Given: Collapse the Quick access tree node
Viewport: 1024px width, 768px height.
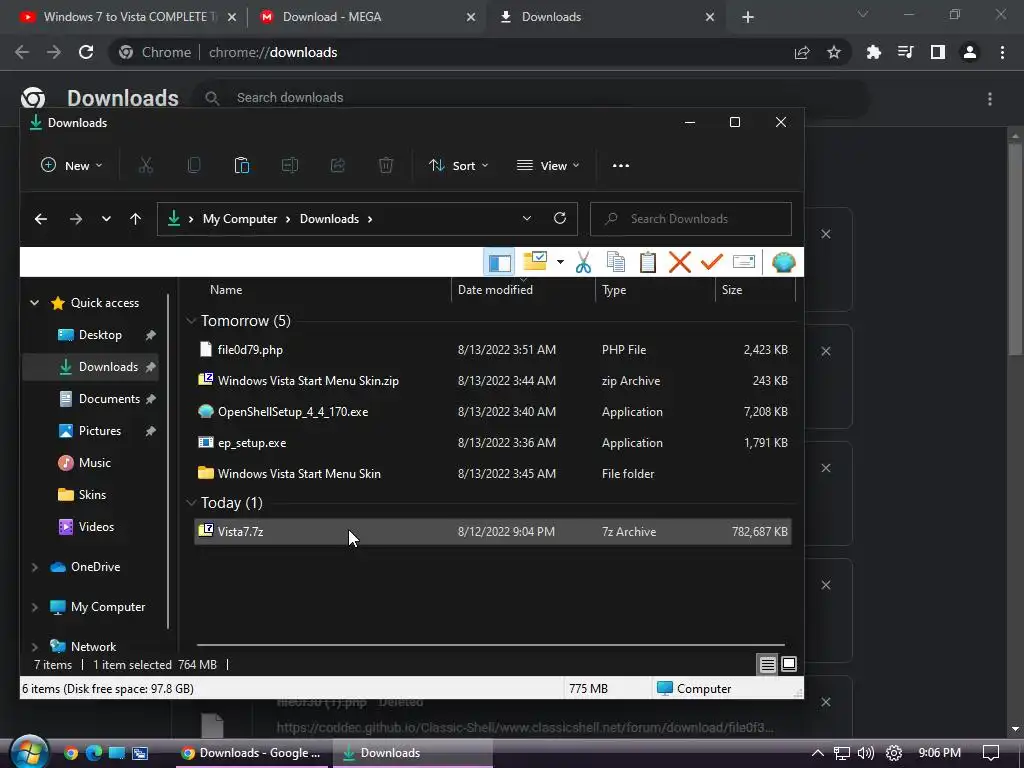Looking at the screenshot, I should (35, 303).
